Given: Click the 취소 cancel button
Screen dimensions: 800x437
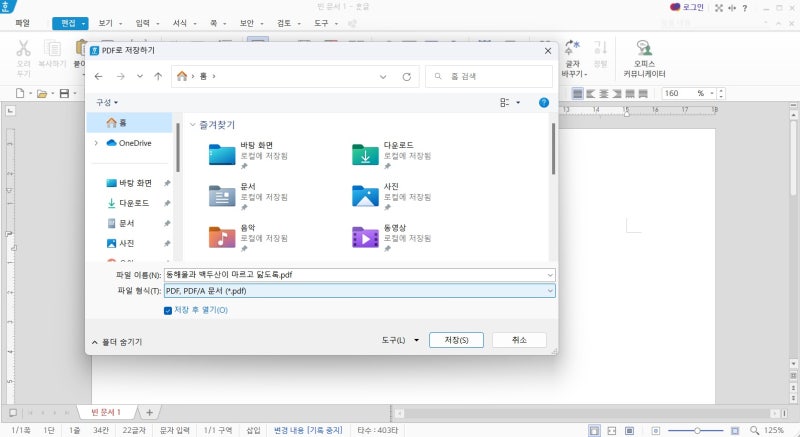Looking at the screenshot, I should click(519, 340).
